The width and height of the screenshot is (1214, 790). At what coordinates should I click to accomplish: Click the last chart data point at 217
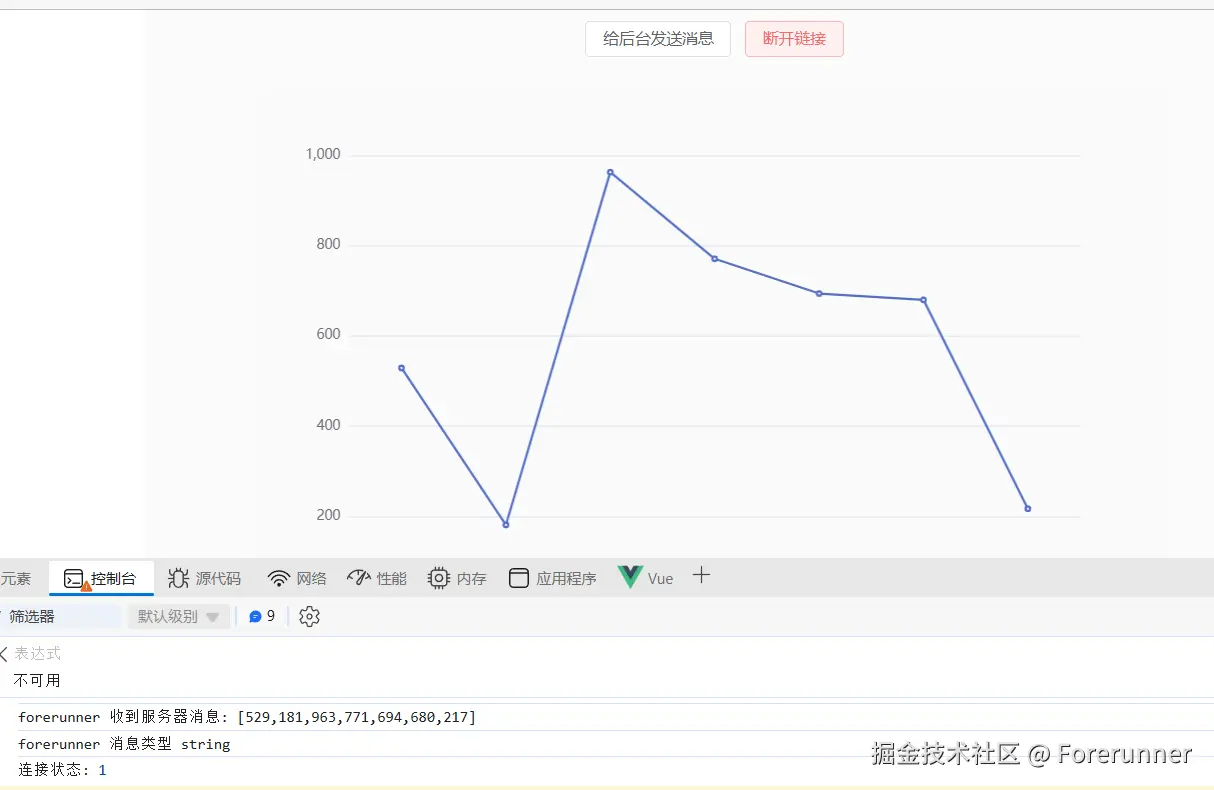[x=1027, y=509]
